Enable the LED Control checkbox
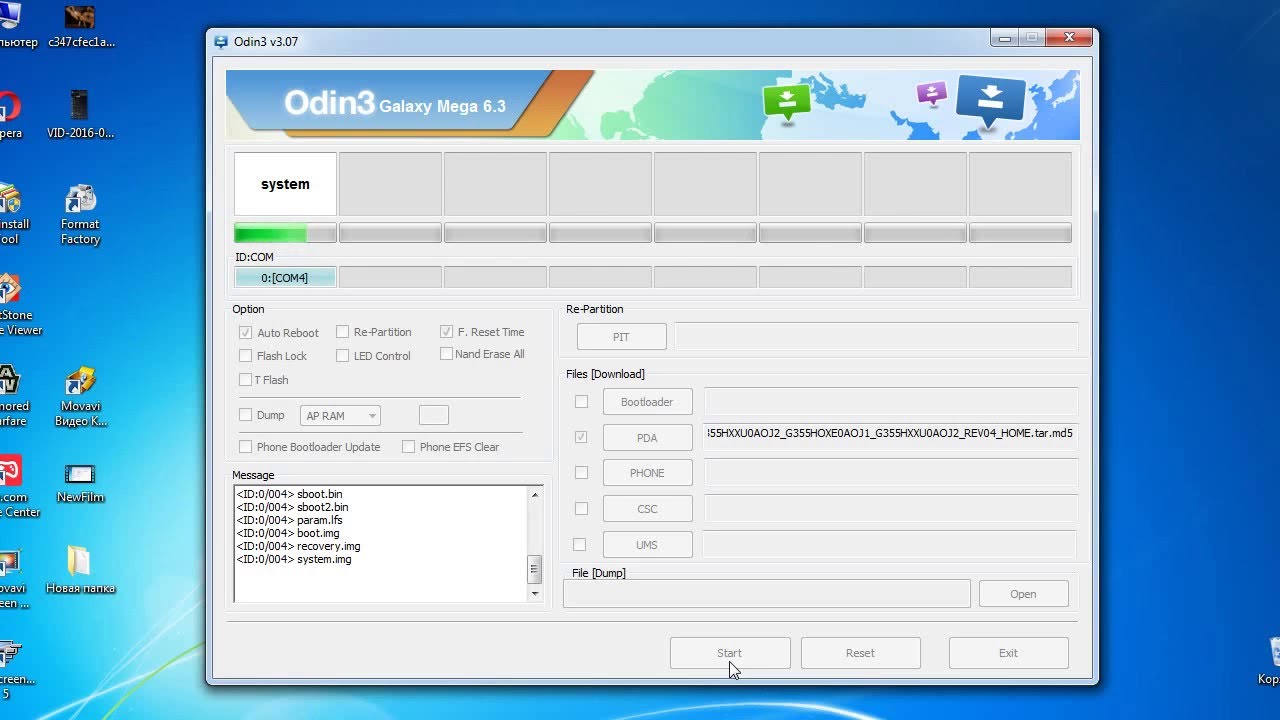 click(x=342, y=356)
